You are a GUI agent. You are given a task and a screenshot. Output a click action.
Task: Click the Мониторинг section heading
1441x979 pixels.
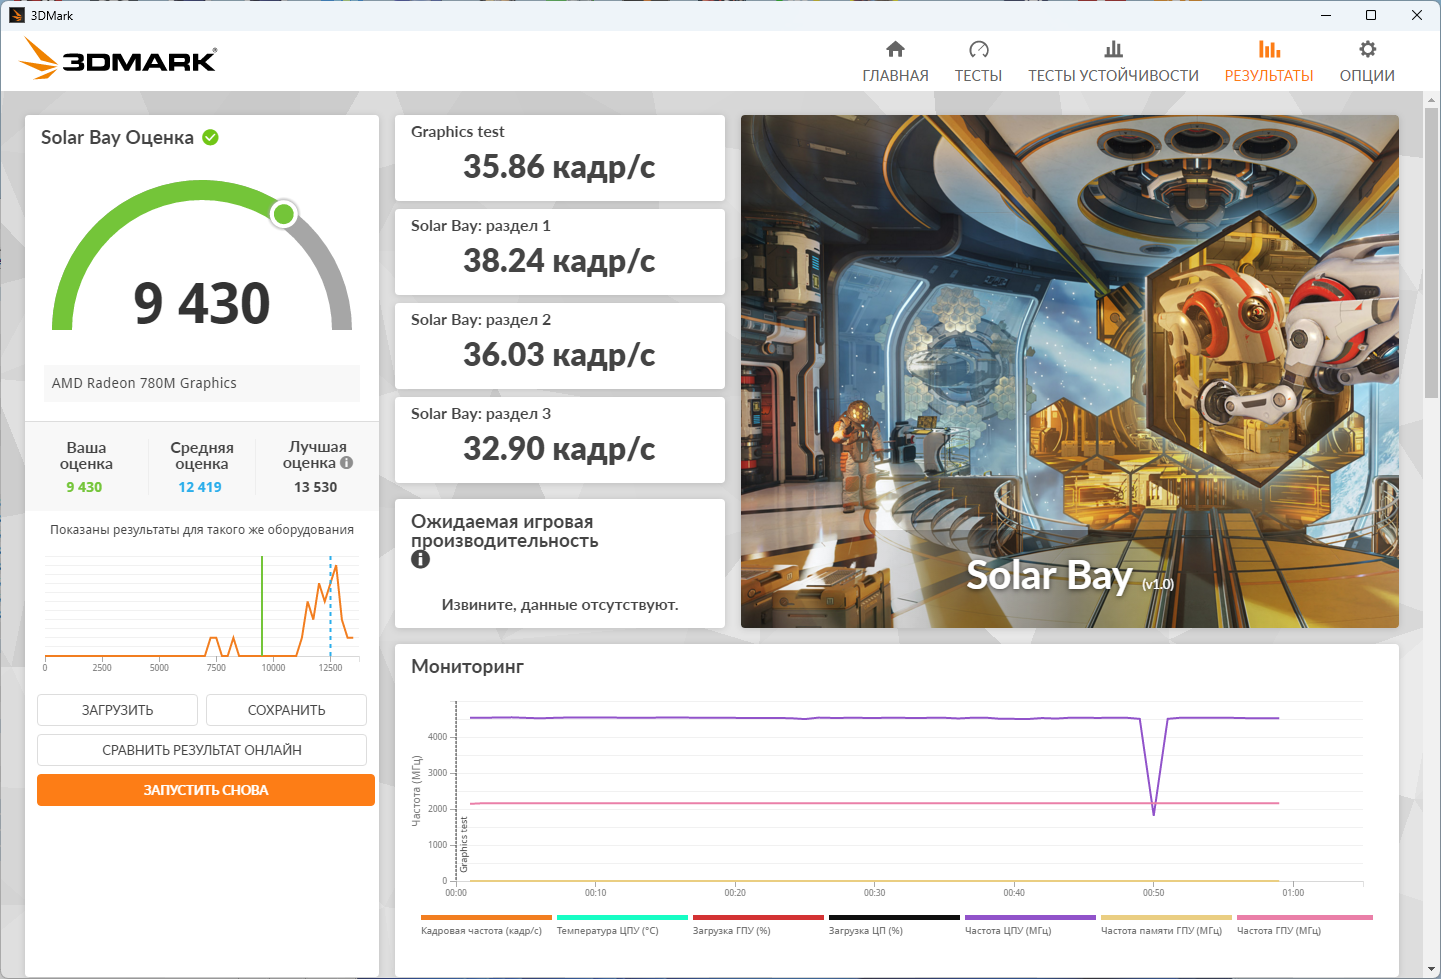[468, 667]
